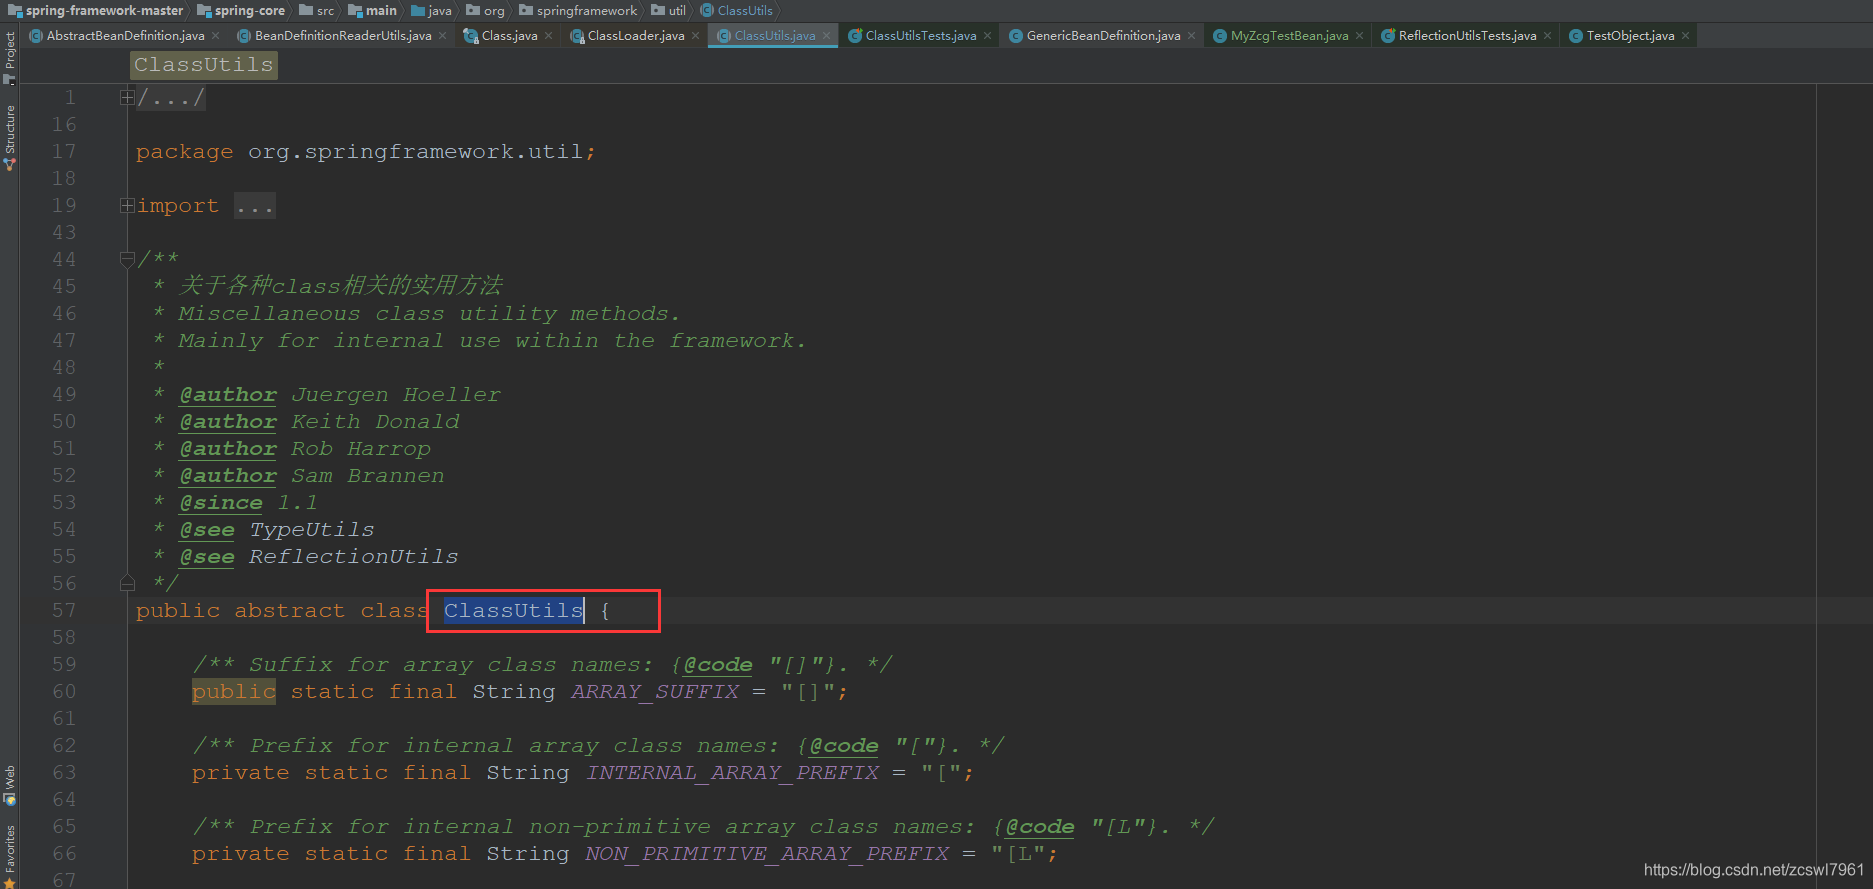Switch to Class.java tab

[x=509, y=35]
